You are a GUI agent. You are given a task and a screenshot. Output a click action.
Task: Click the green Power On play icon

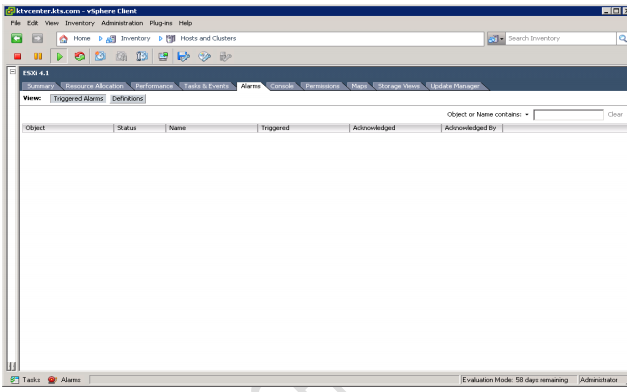(59, 57)
